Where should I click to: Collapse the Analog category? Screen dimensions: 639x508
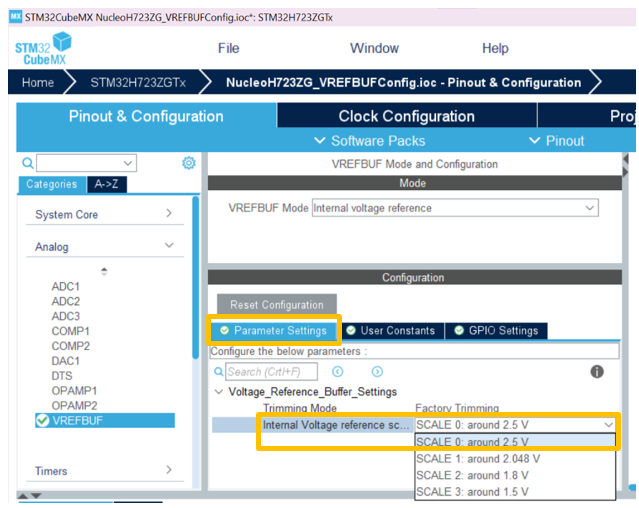point(104,246)
